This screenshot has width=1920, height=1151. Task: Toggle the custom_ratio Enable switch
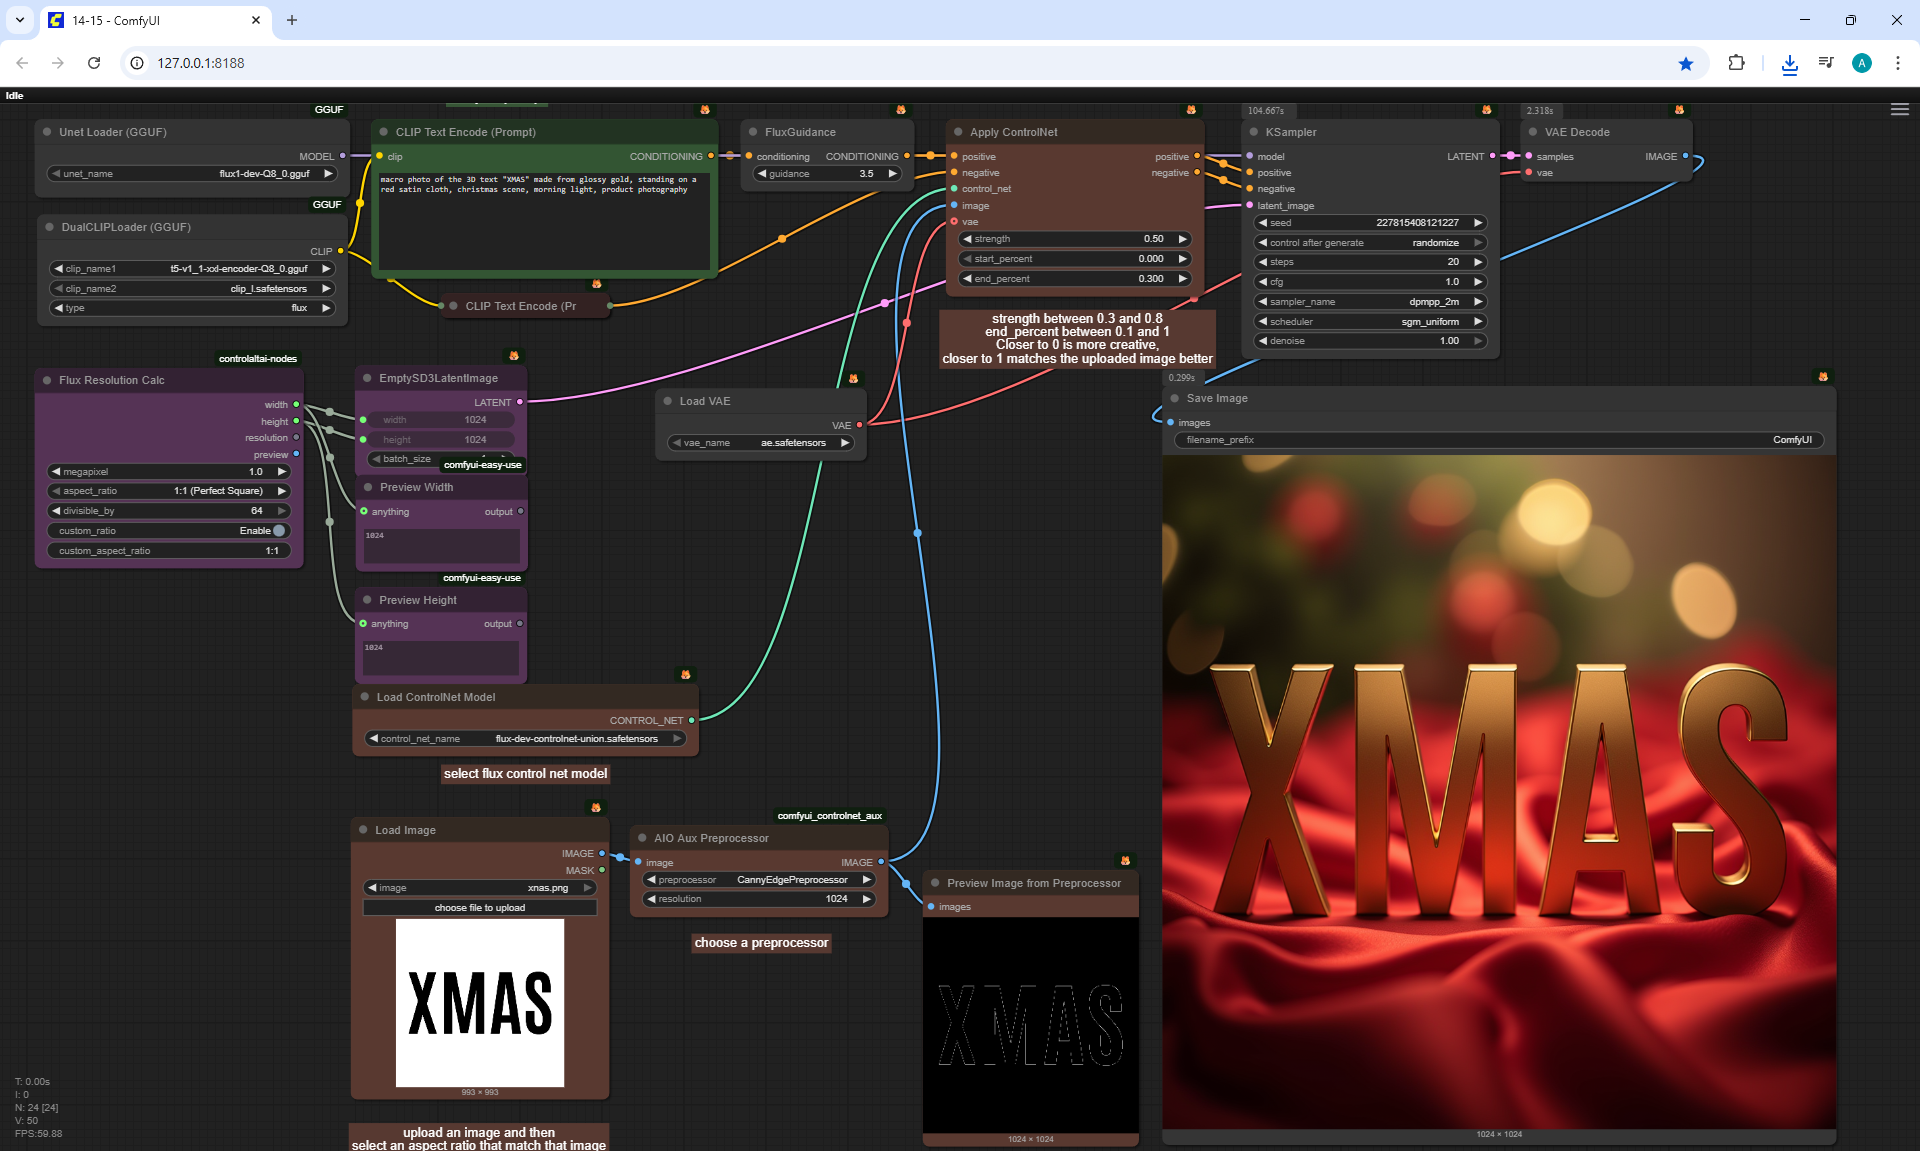pyautogui.click(x=279, y=531)
